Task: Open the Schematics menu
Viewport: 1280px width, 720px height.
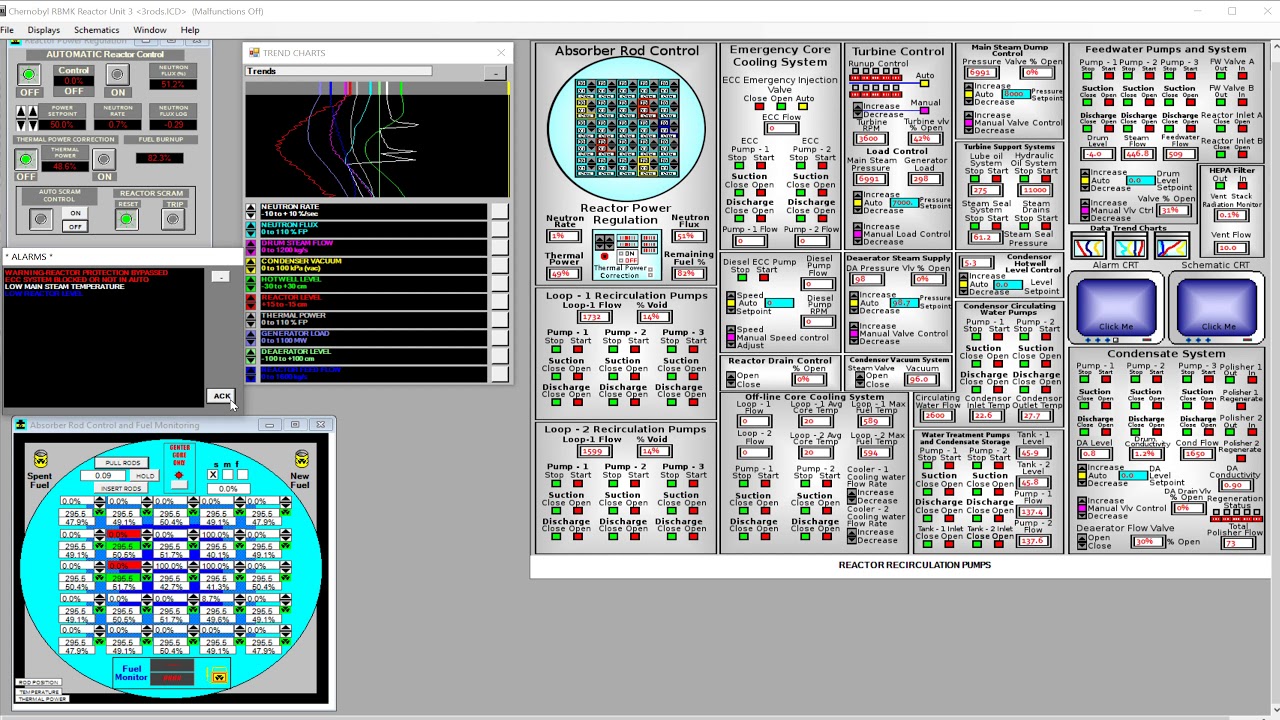Action: tap(96, 30)
